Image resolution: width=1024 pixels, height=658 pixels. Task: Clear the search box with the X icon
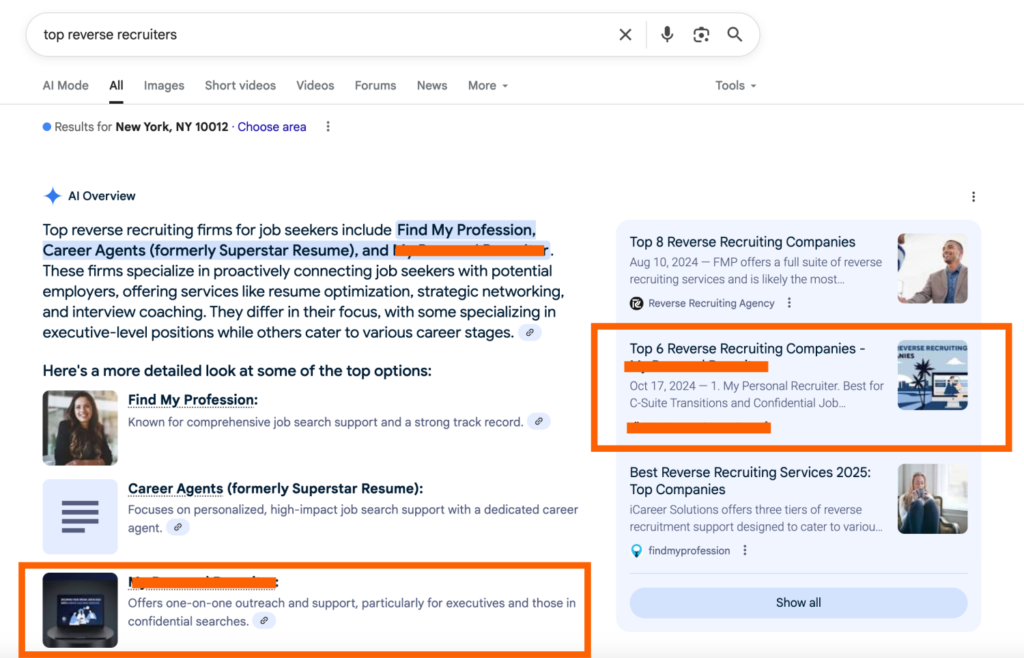tap(625, 35)
